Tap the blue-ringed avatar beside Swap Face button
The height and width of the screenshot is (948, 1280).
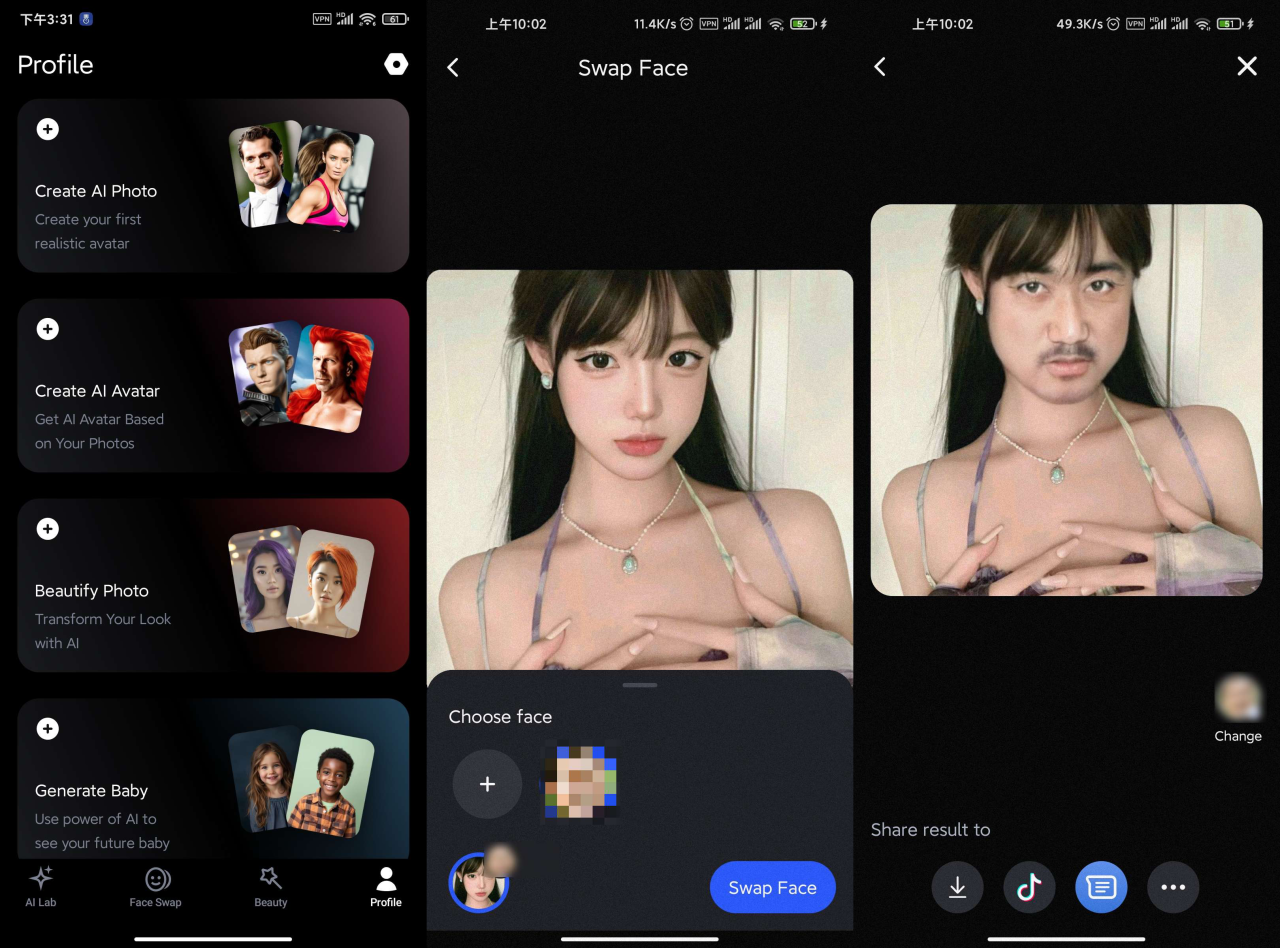[x=480, y=883]
